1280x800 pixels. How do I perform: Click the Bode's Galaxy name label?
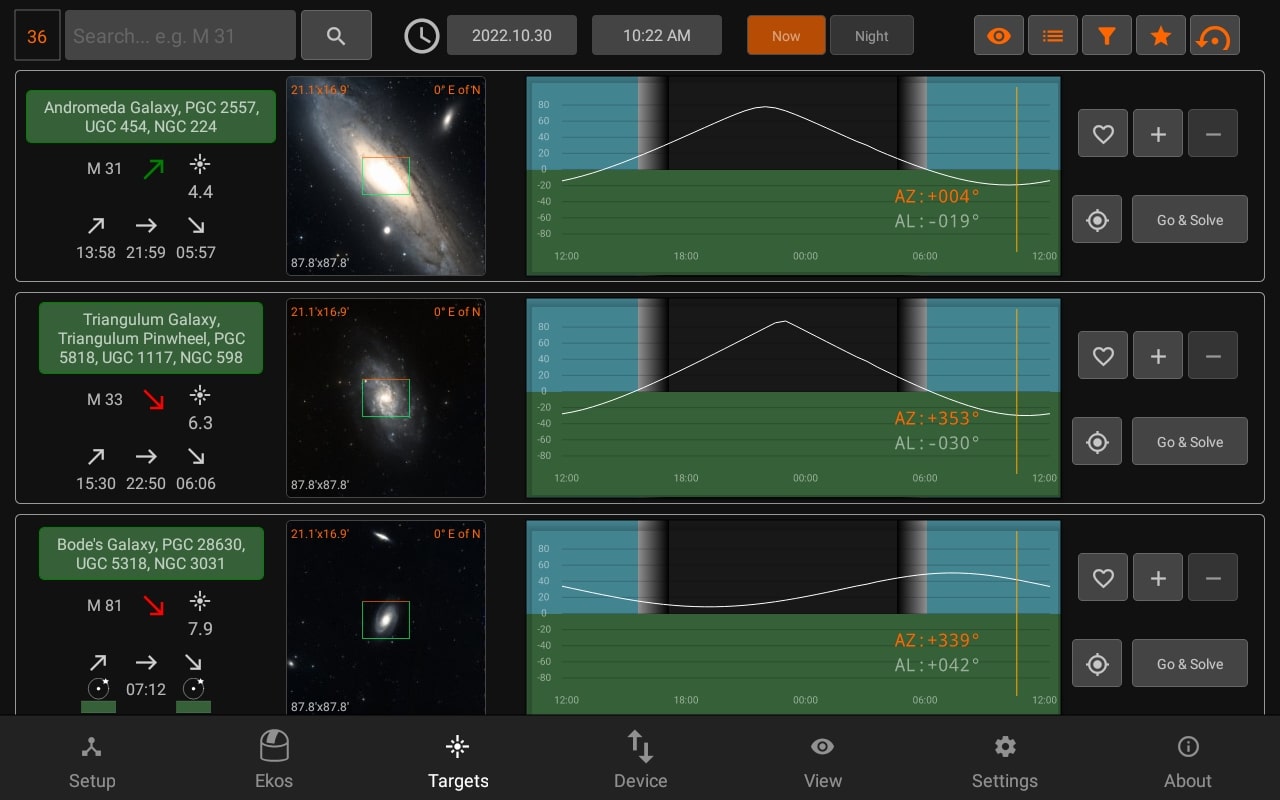coord(151,553)
